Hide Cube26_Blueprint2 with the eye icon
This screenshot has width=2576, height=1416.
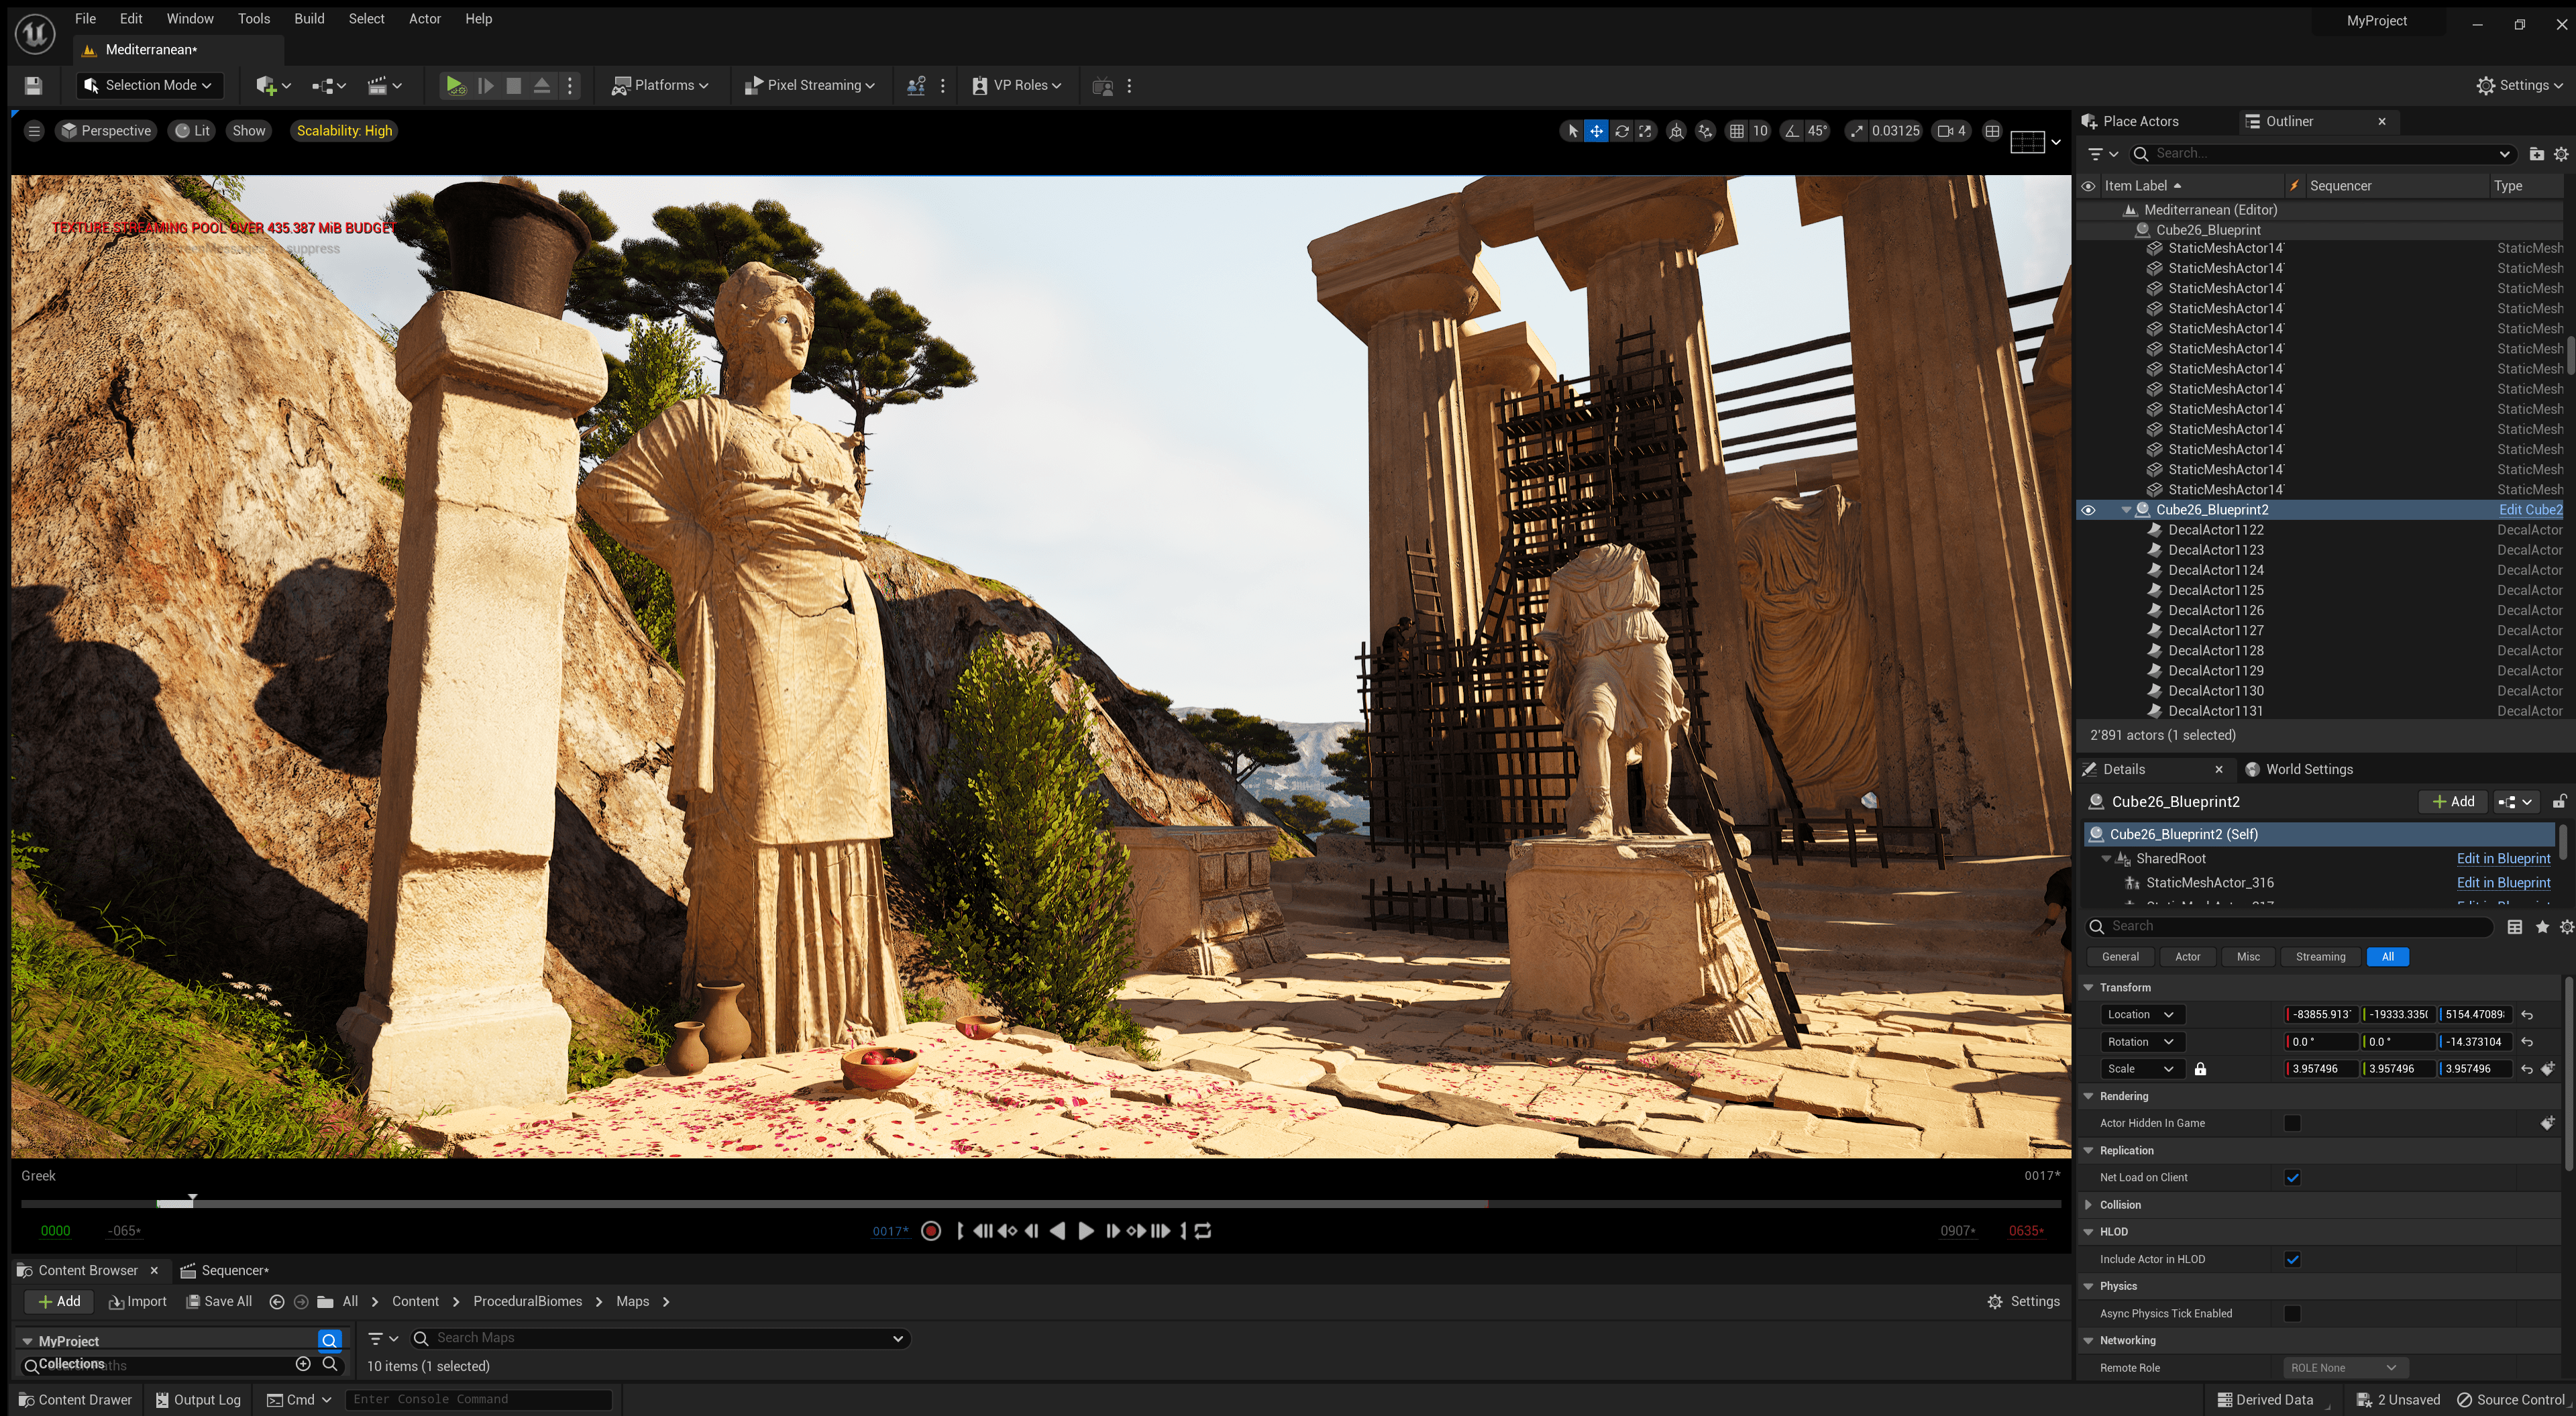click(2088, 510)
